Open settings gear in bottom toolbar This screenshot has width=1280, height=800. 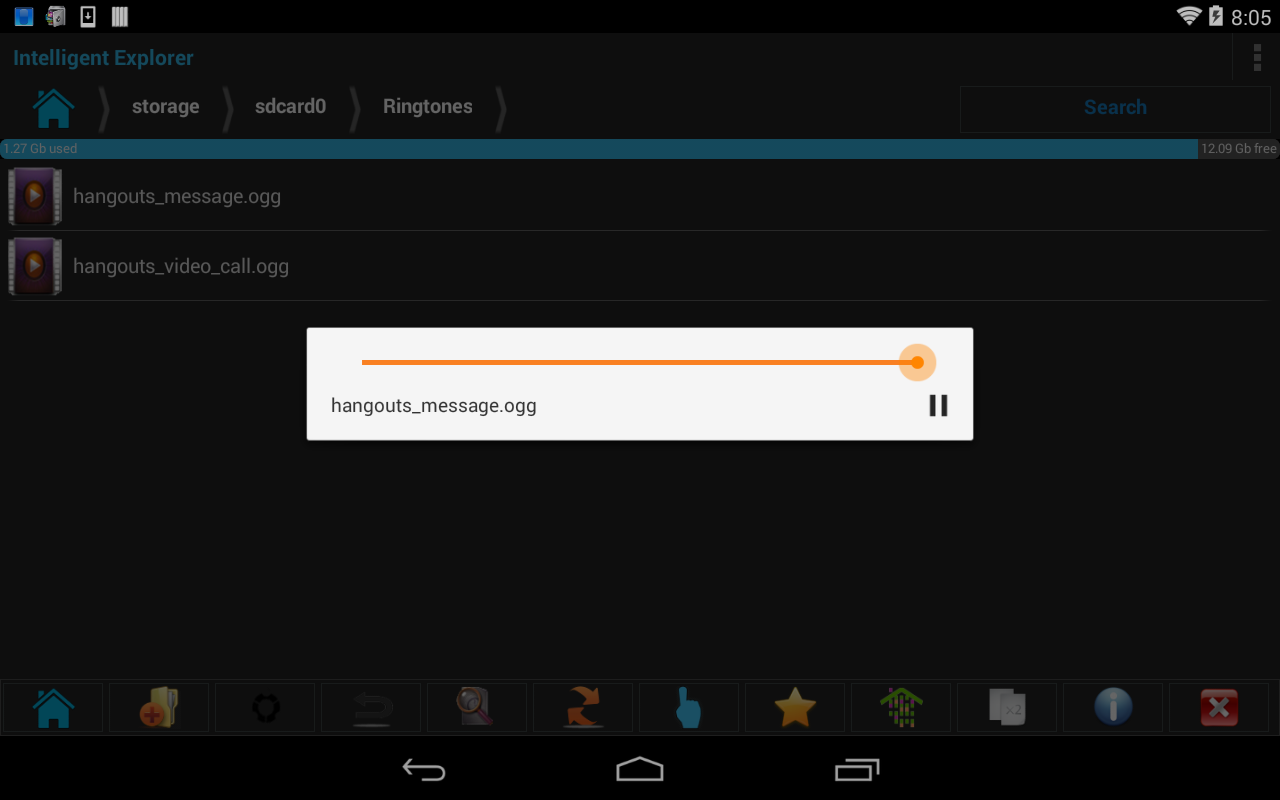point(265,708)
